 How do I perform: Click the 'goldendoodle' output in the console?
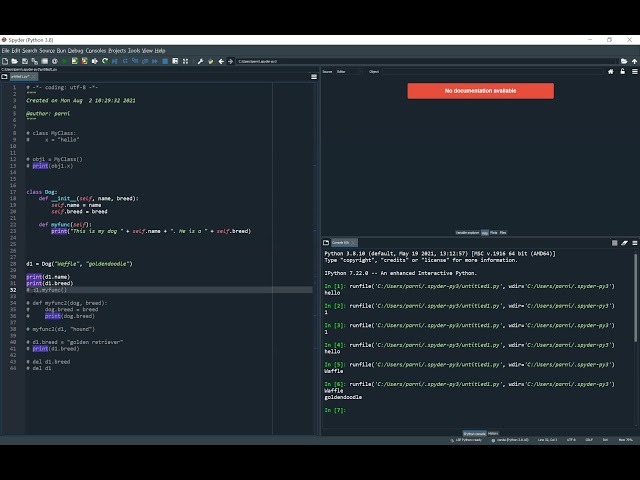tap(343, 397)
